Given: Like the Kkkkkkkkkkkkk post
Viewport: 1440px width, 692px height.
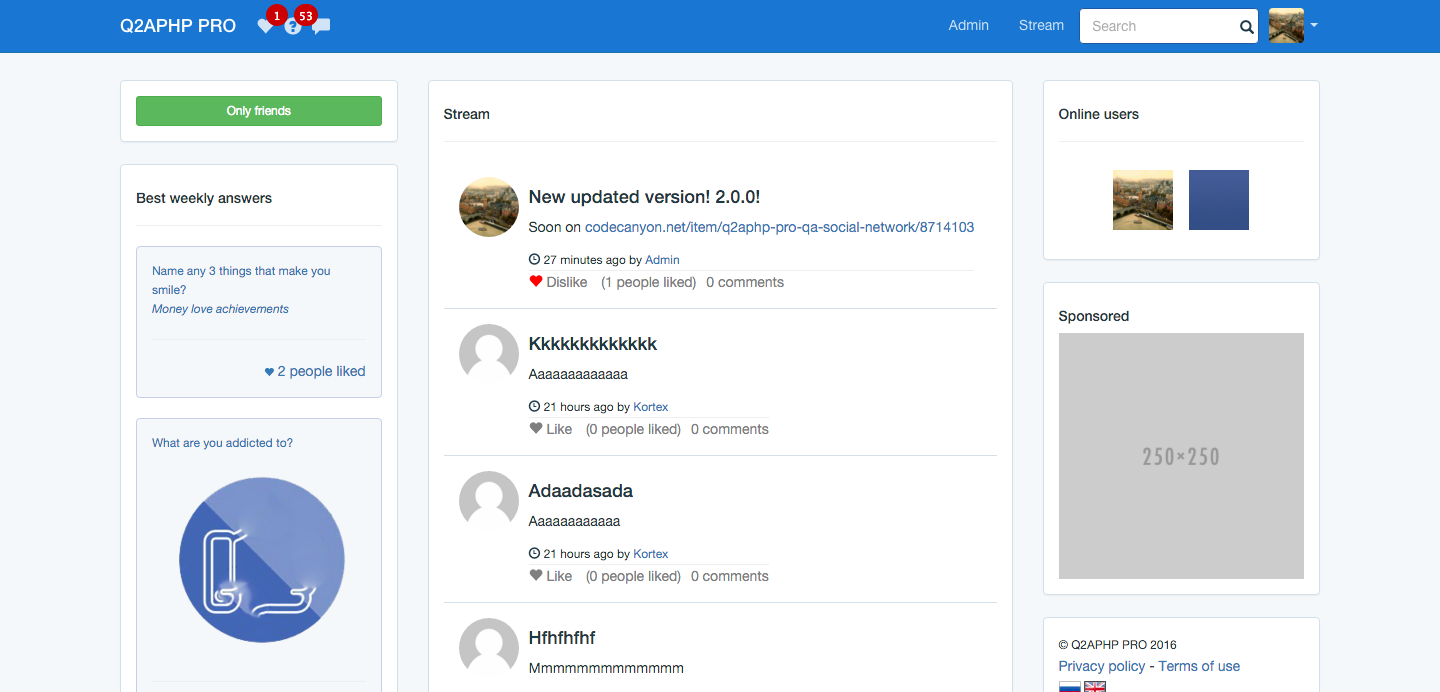Looking at the screenshot, I should pyautogui.click(x=551, y=429).
